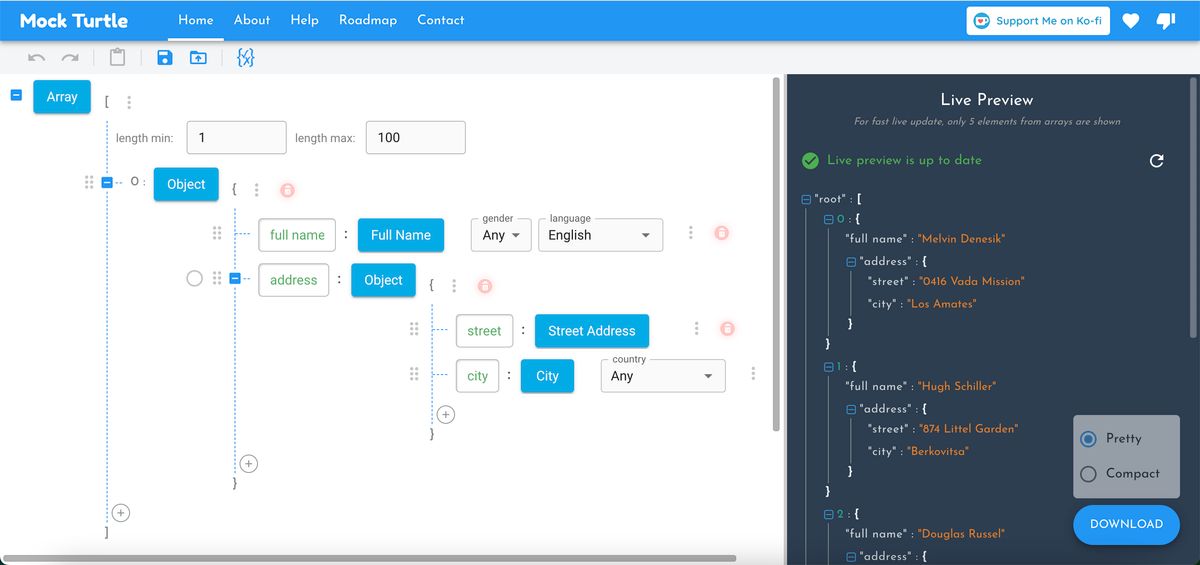Viewport: 1200px width, 565px height.
Task: Click the horizontal scrollbar at bottom
Action: pos(370,558)
